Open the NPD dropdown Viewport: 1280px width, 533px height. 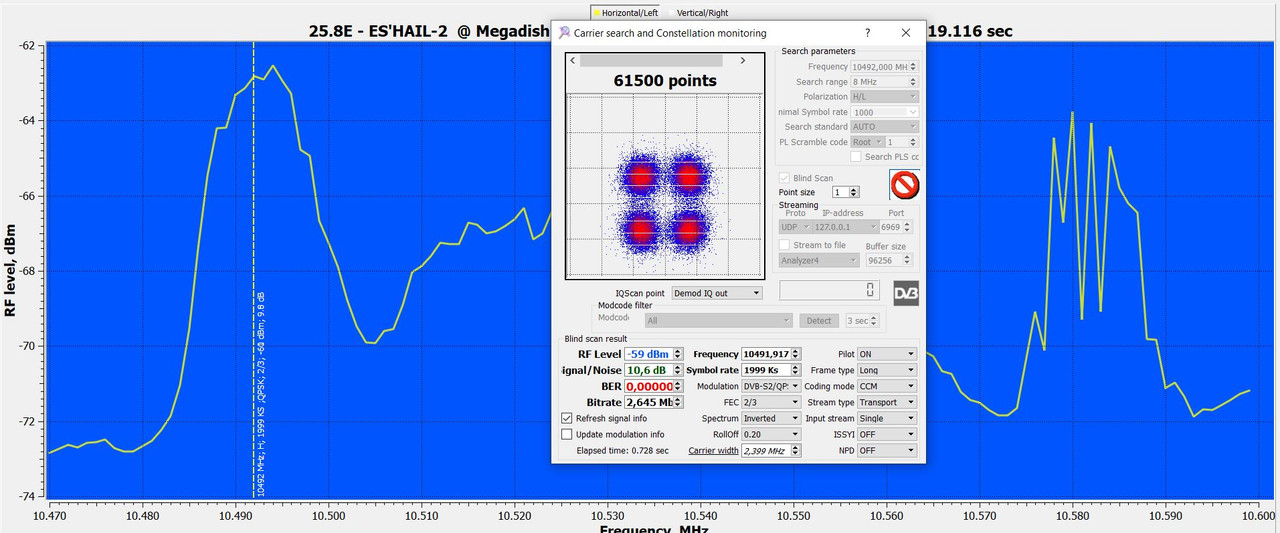(x=887, y=450)
